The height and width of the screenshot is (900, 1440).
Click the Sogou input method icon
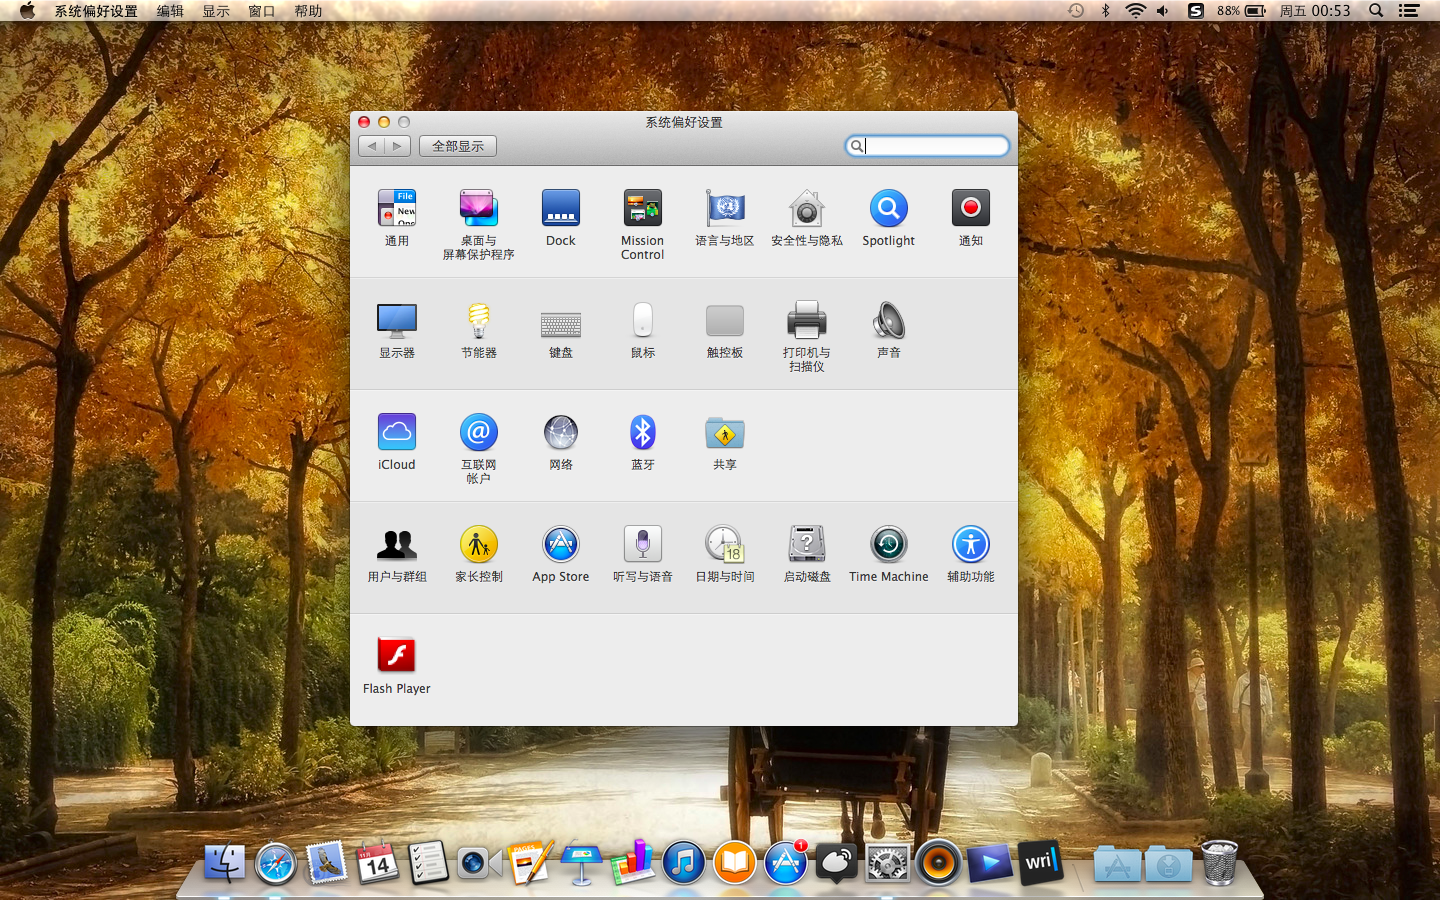coord(1195,11)
